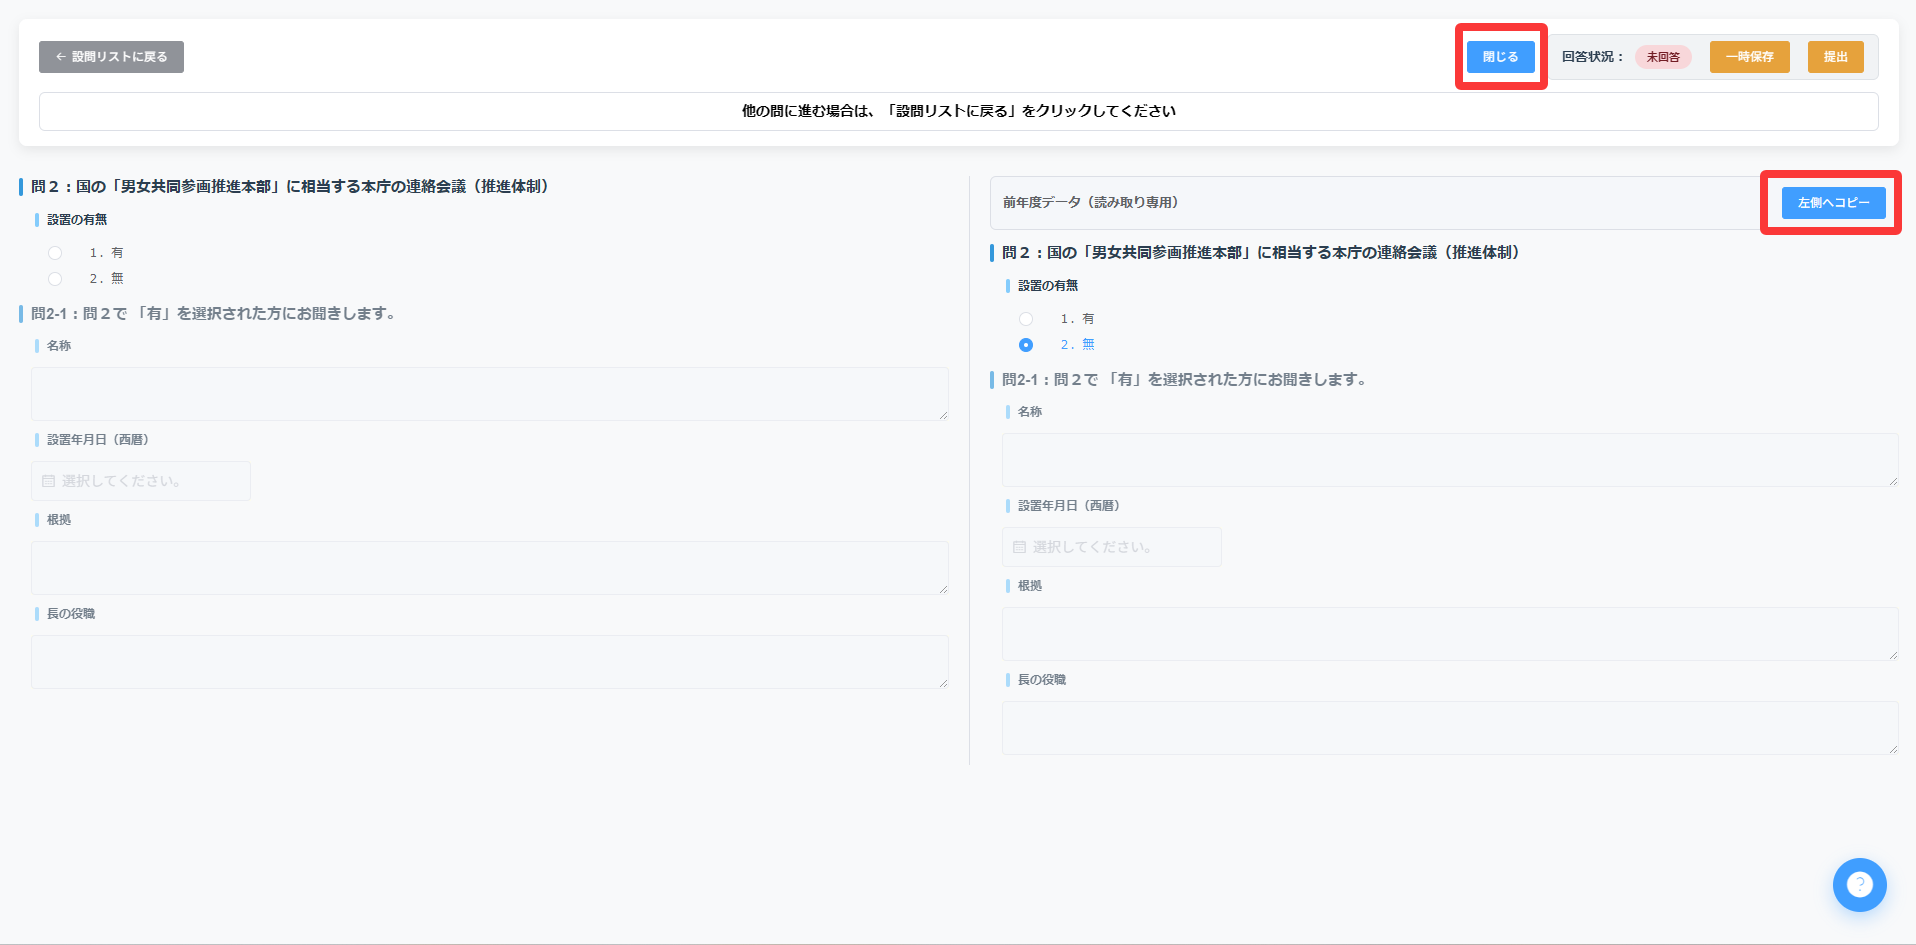Open the left 設置年月日 date picker

(x=141, y=481)
